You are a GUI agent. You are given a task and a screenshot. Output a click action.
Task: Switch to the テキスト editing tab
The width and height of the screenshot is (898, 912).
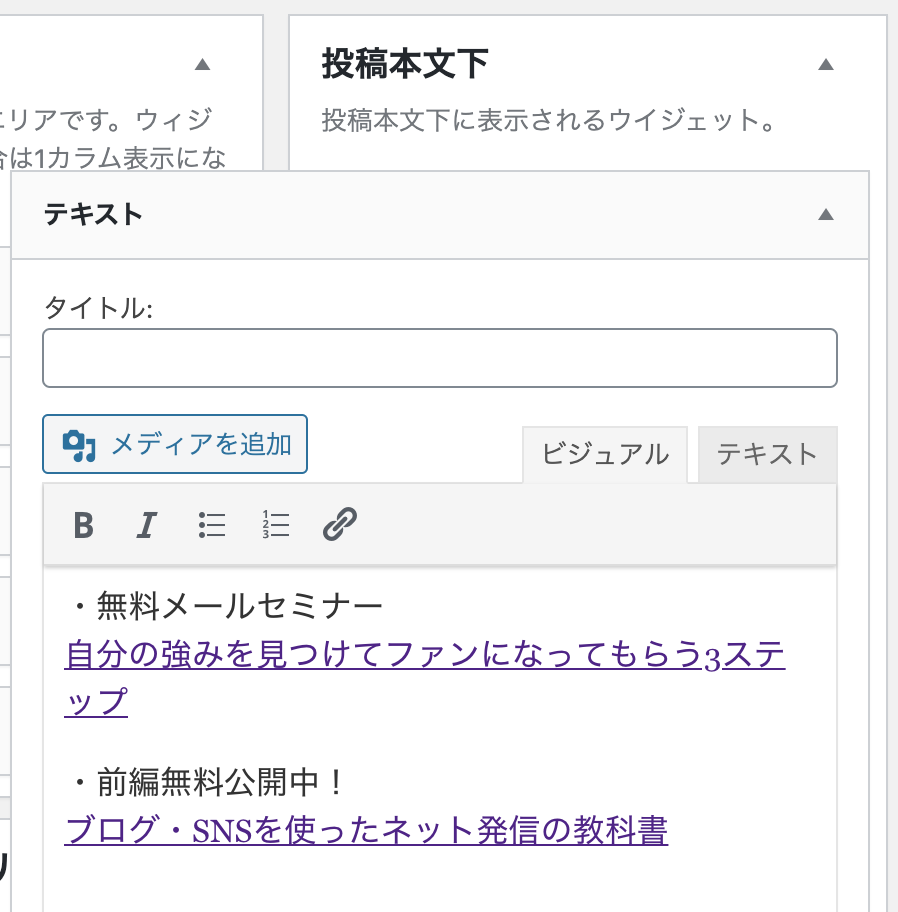(x=766, y=454)
